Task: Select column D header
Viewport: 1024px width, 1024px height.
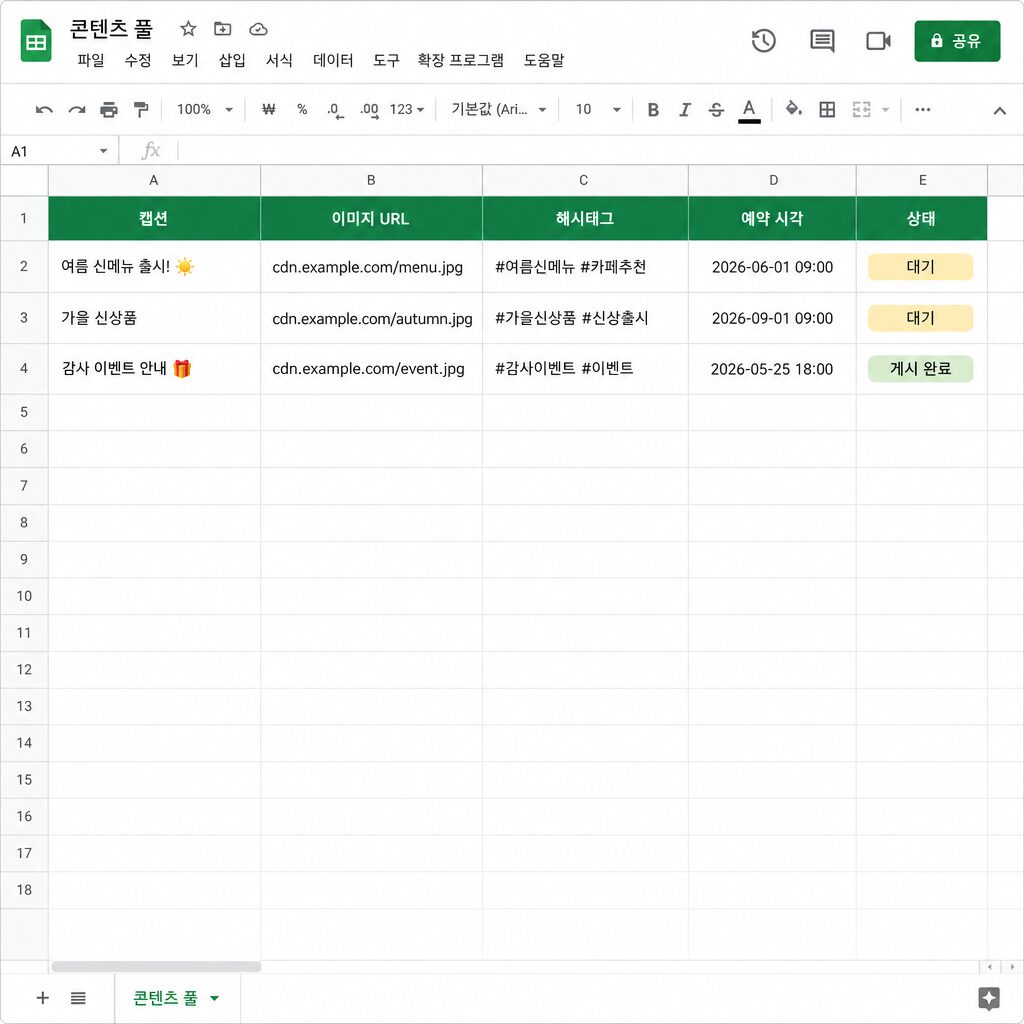Action: pos(773,180)
